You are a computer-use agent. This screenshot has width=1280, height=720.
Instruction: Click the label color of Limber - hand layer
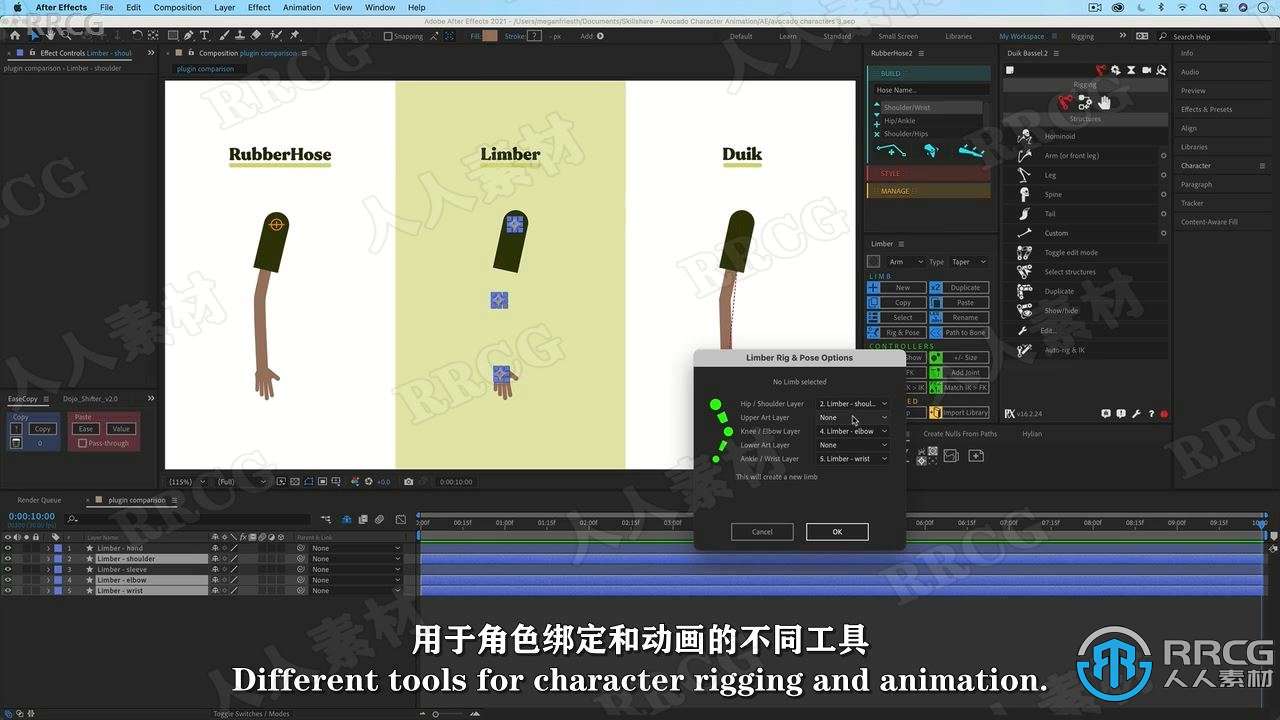(x=57, y=548)
